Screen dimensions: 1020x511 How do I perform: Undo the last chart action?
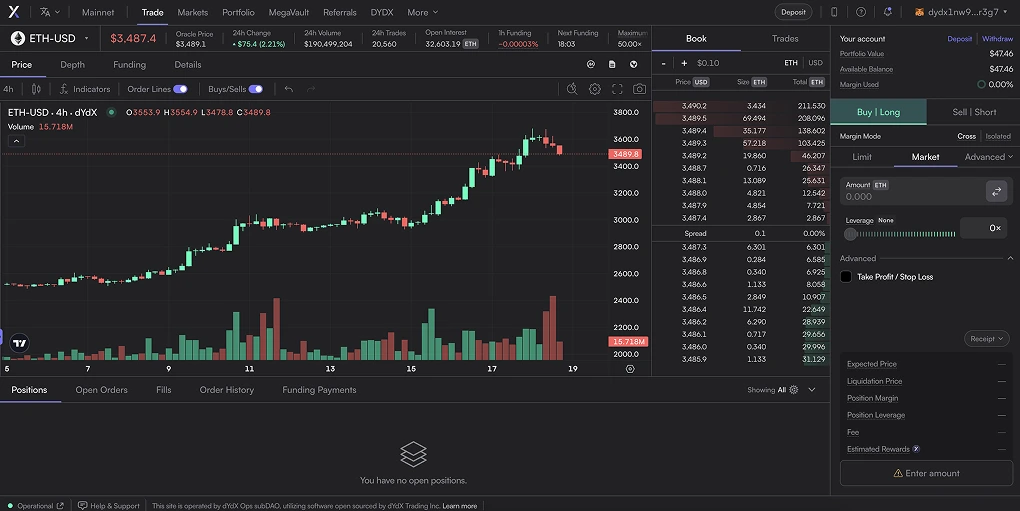click(289, 89)
